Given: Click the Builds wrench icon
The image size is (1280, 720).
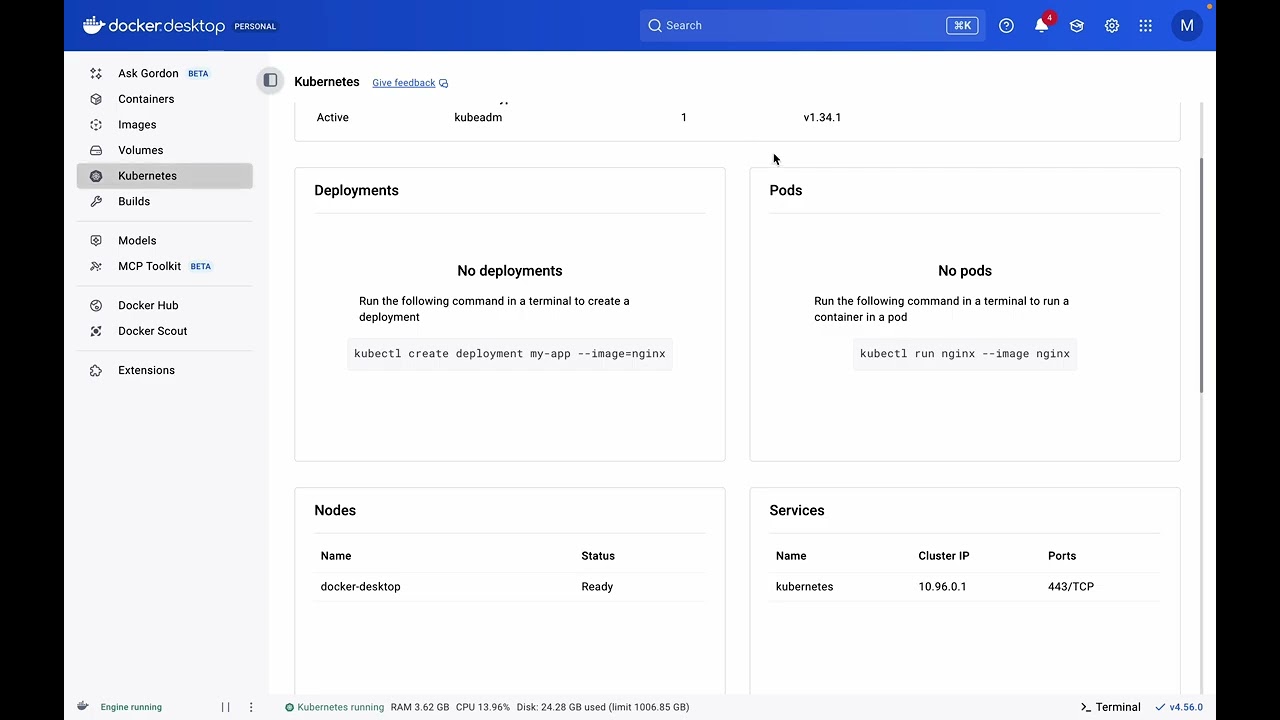Looking at the screenshot, I should point(96,201).
